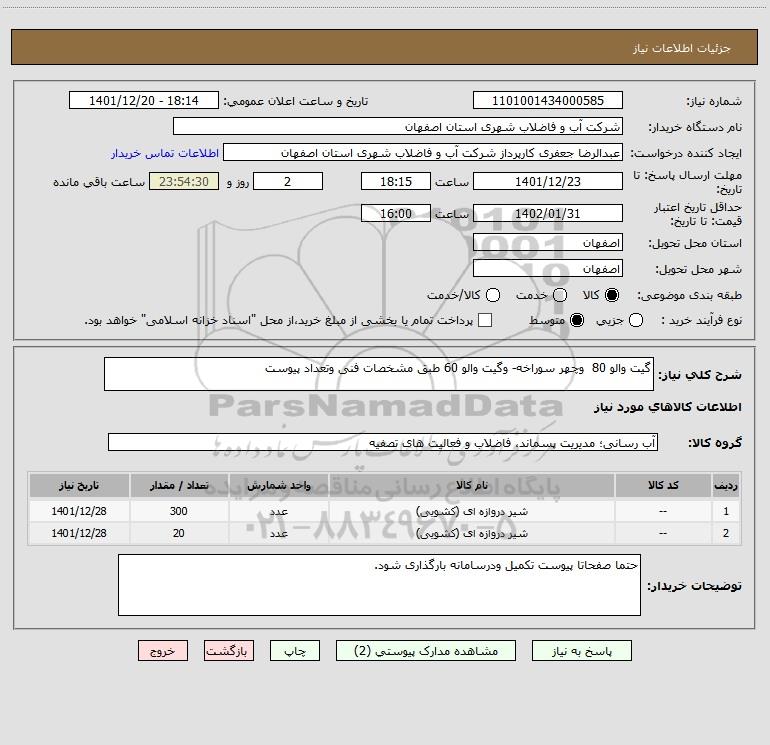Click the تعداد / مقدار column header
Screen dimensions: 770x745
click(179, 485)
